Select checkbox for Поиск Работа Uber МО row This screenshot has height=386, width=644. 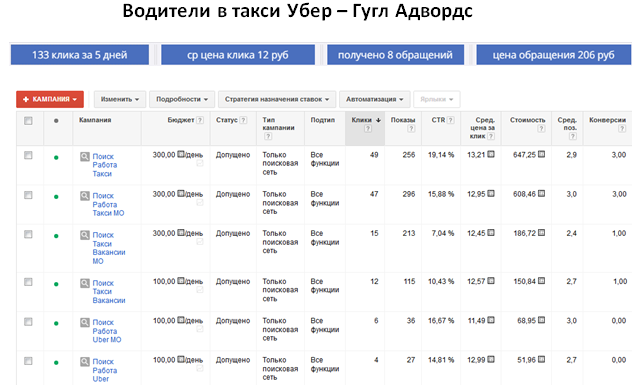coord(28,322)
